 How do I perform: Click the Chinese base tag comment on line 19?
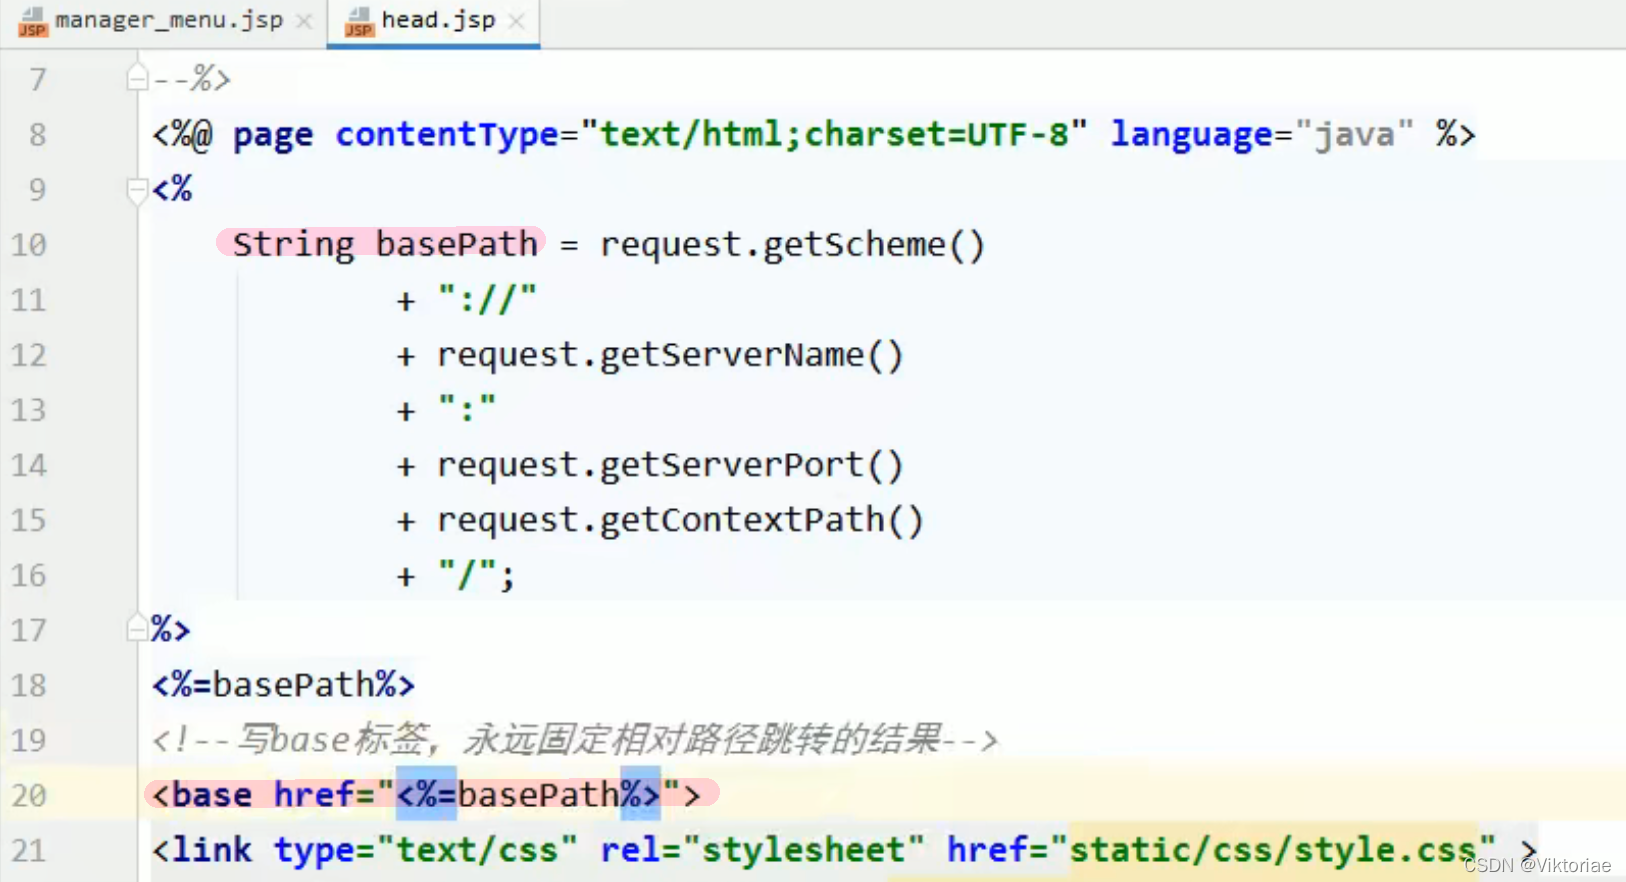coord(575,740)
